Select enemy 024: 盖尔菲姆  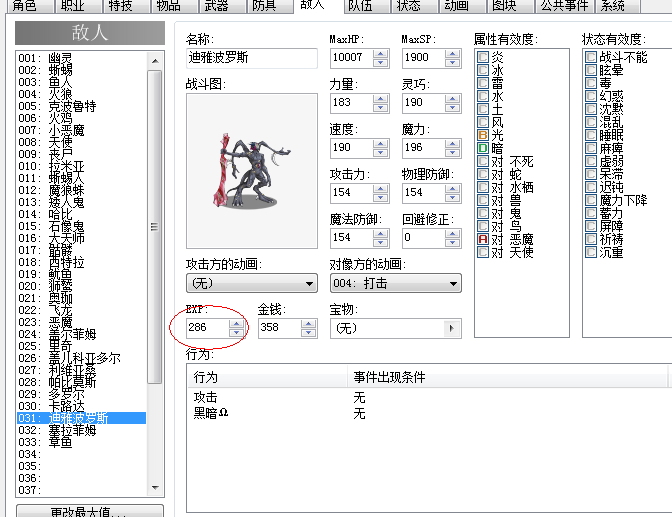pos(81,334)
